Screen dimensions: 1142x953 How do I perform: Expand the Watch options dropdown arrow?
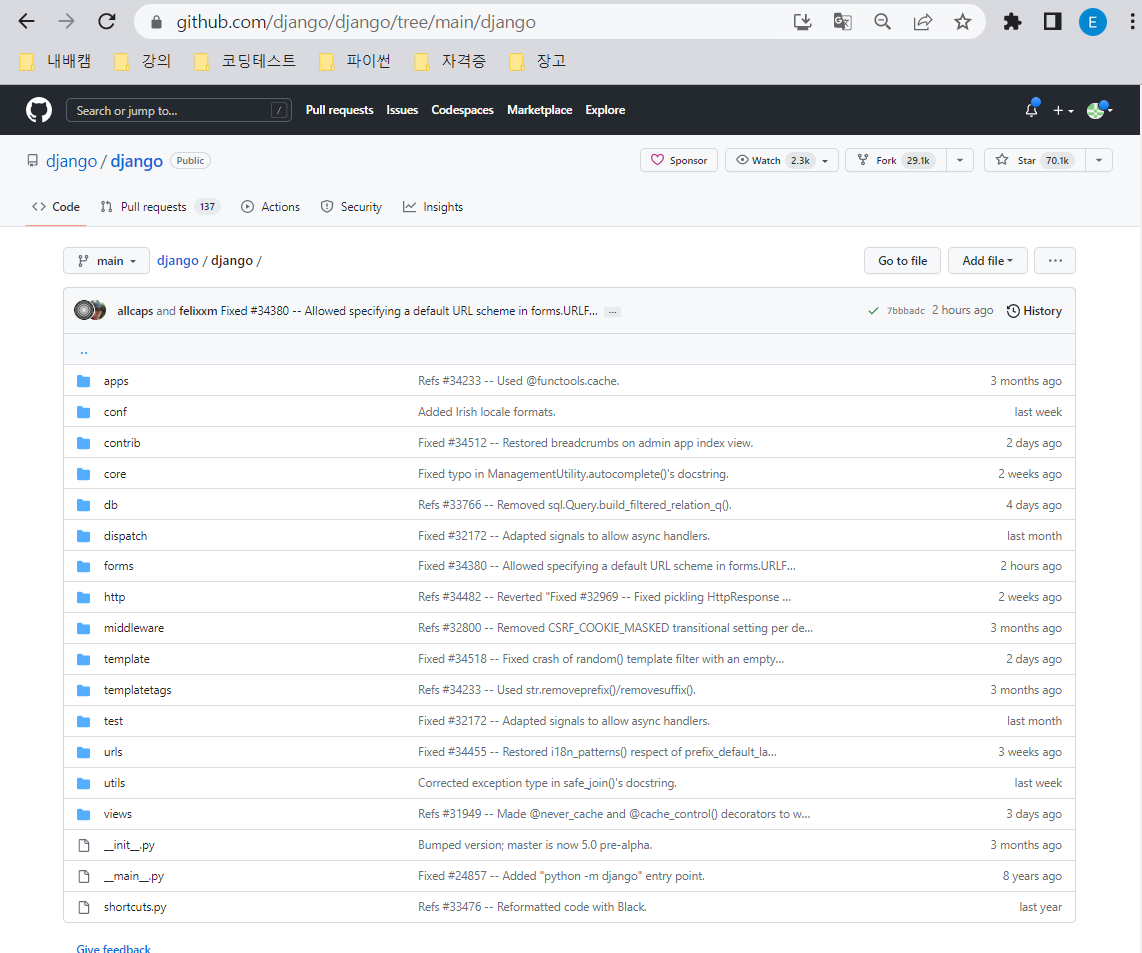pos(825,161)
